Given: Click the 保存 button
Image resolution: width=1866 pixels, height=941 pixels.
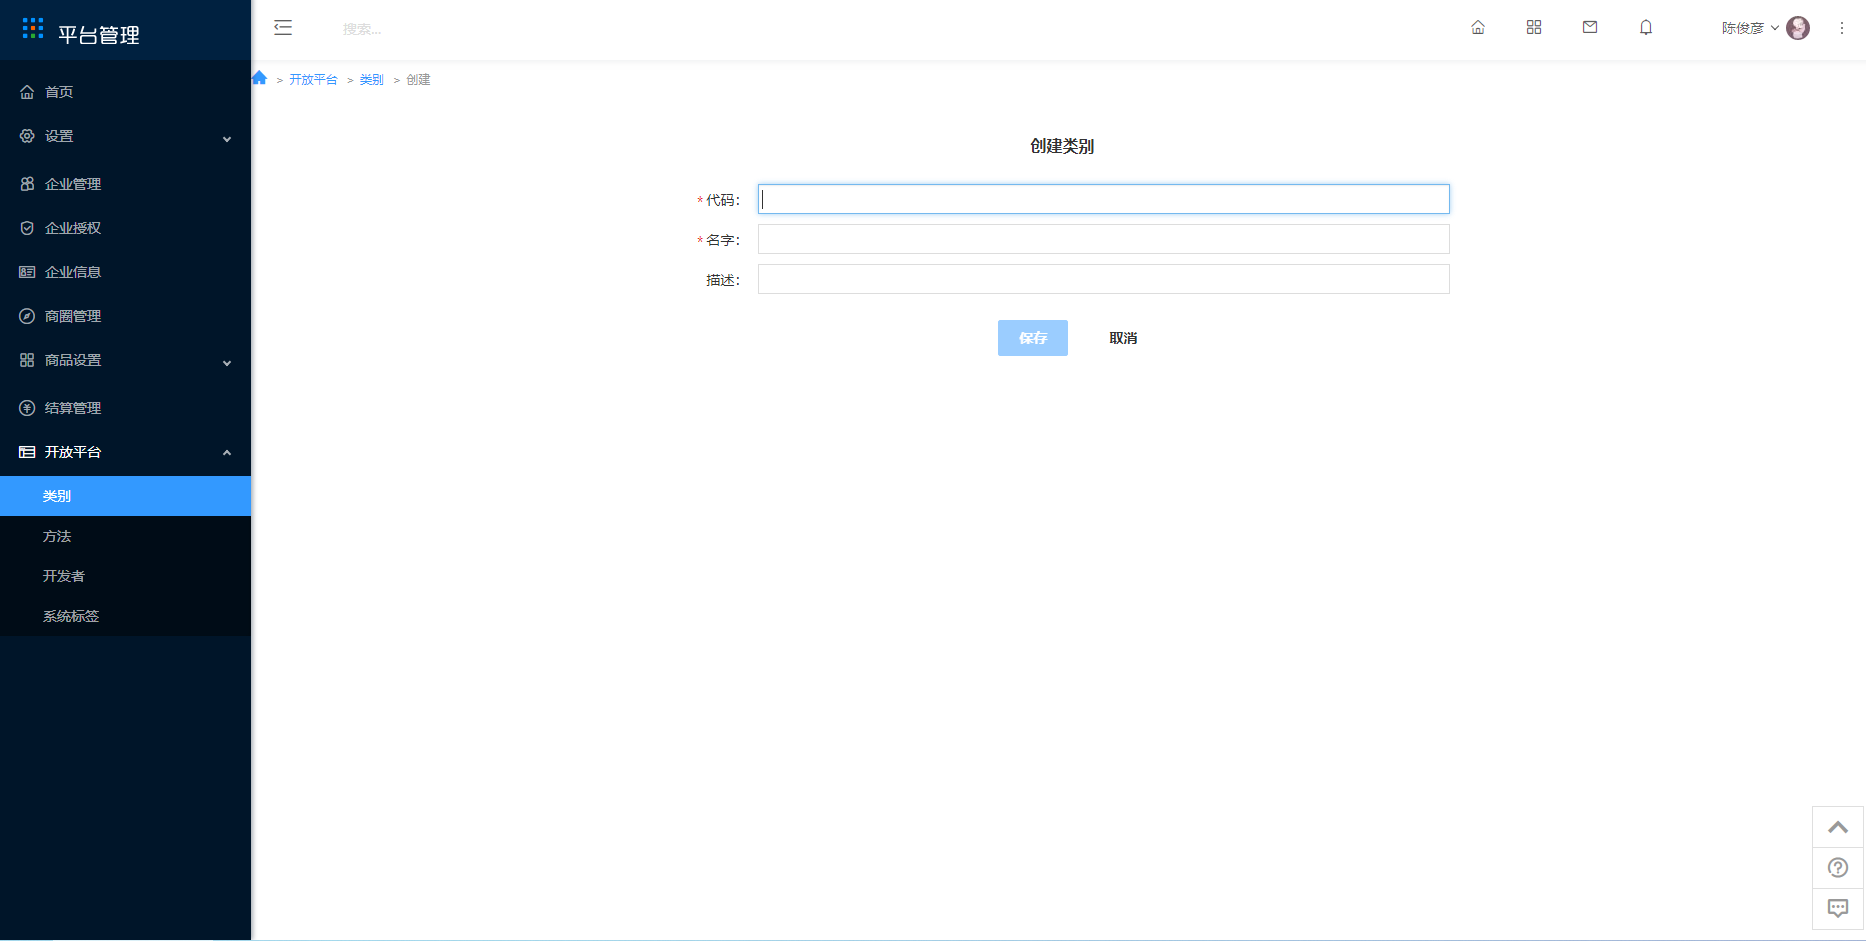Looking at the screenshot, I should [1033, 338].
